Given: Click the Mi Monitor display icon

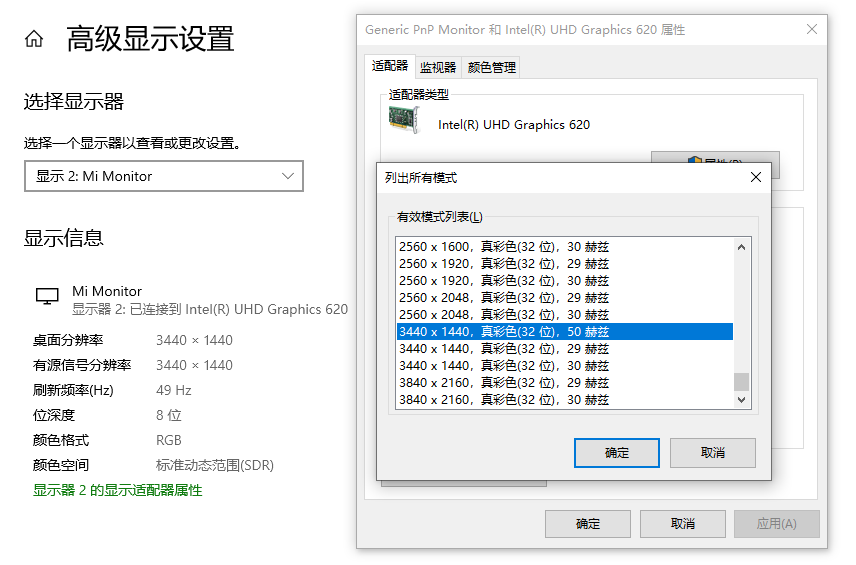Looking at the screenshot, I should coord(47,297).
